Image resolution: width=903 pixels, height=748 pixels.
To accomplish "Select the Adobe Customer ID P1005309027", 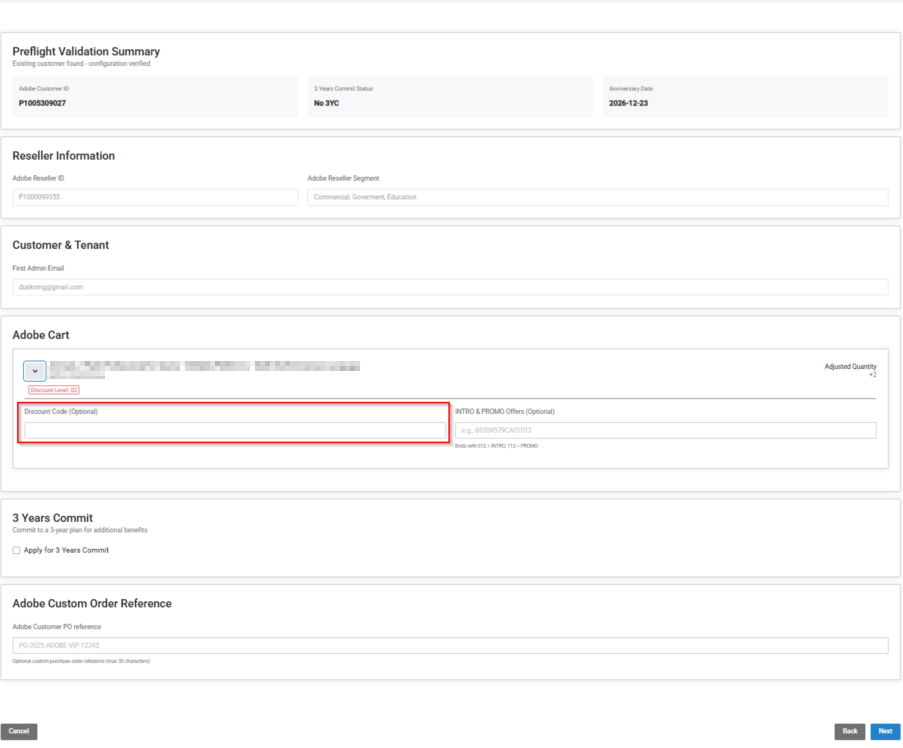I will (42, 103).
